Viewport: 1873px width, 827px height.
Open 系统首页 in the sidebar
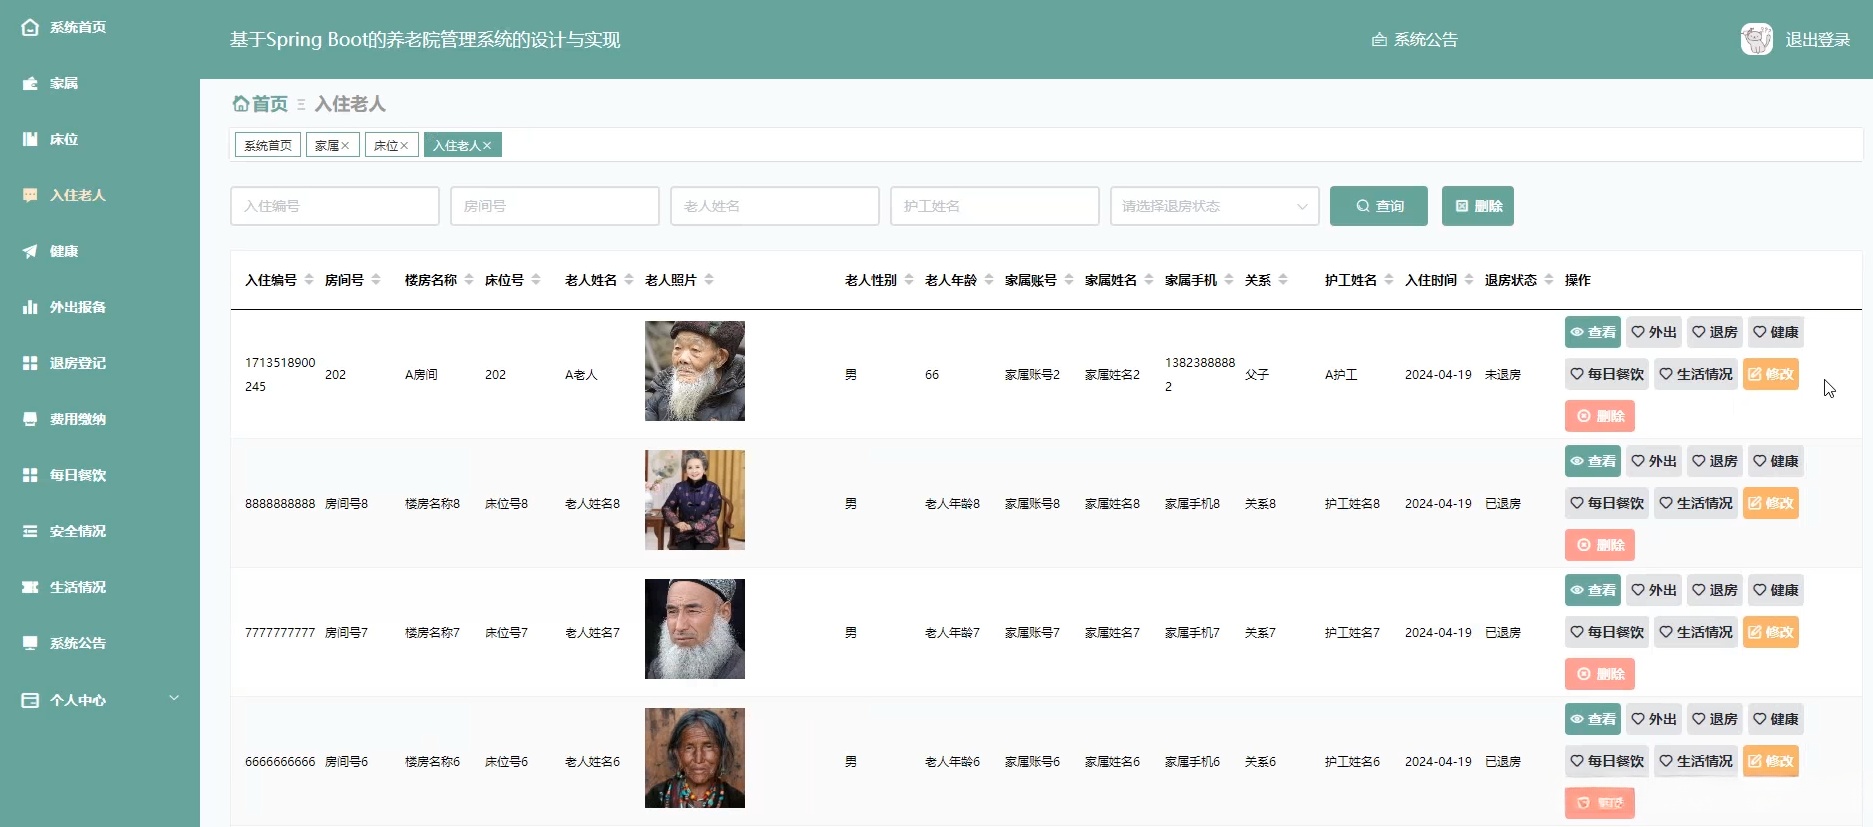(x=64, y=27)
